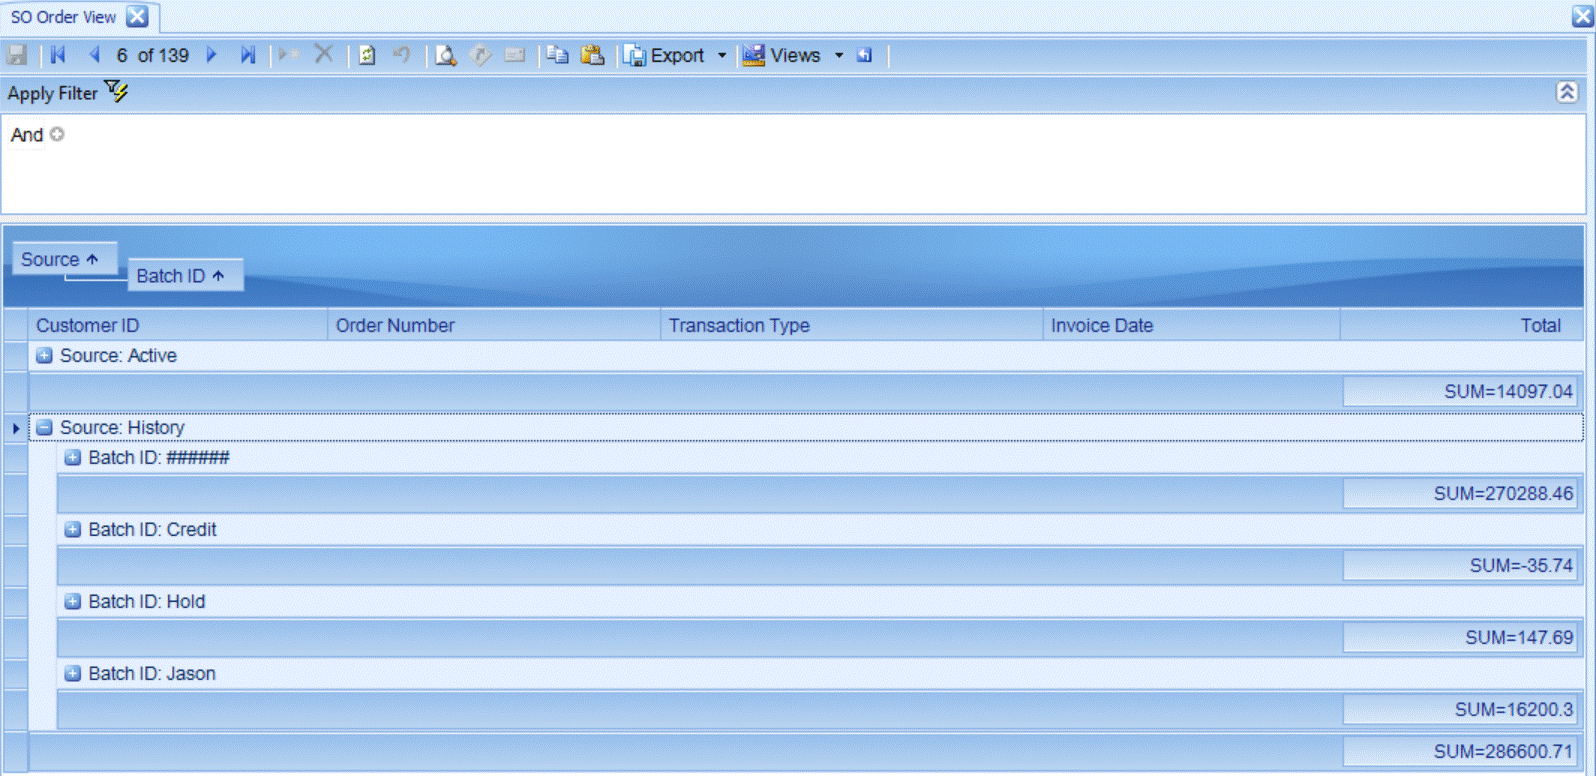The height and width of the screenshot is (776, 1596).
Task: Open the Views dropdown arrow
Action: pos(839,55)
